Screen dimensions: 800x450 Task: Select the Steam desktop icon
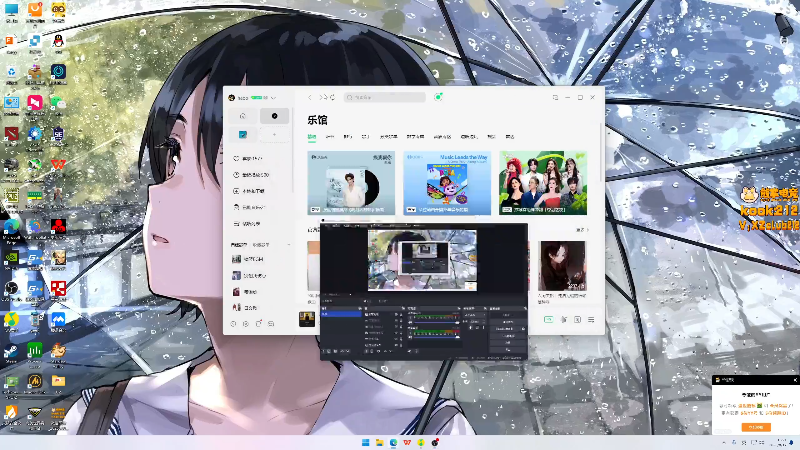coord(11,353)
